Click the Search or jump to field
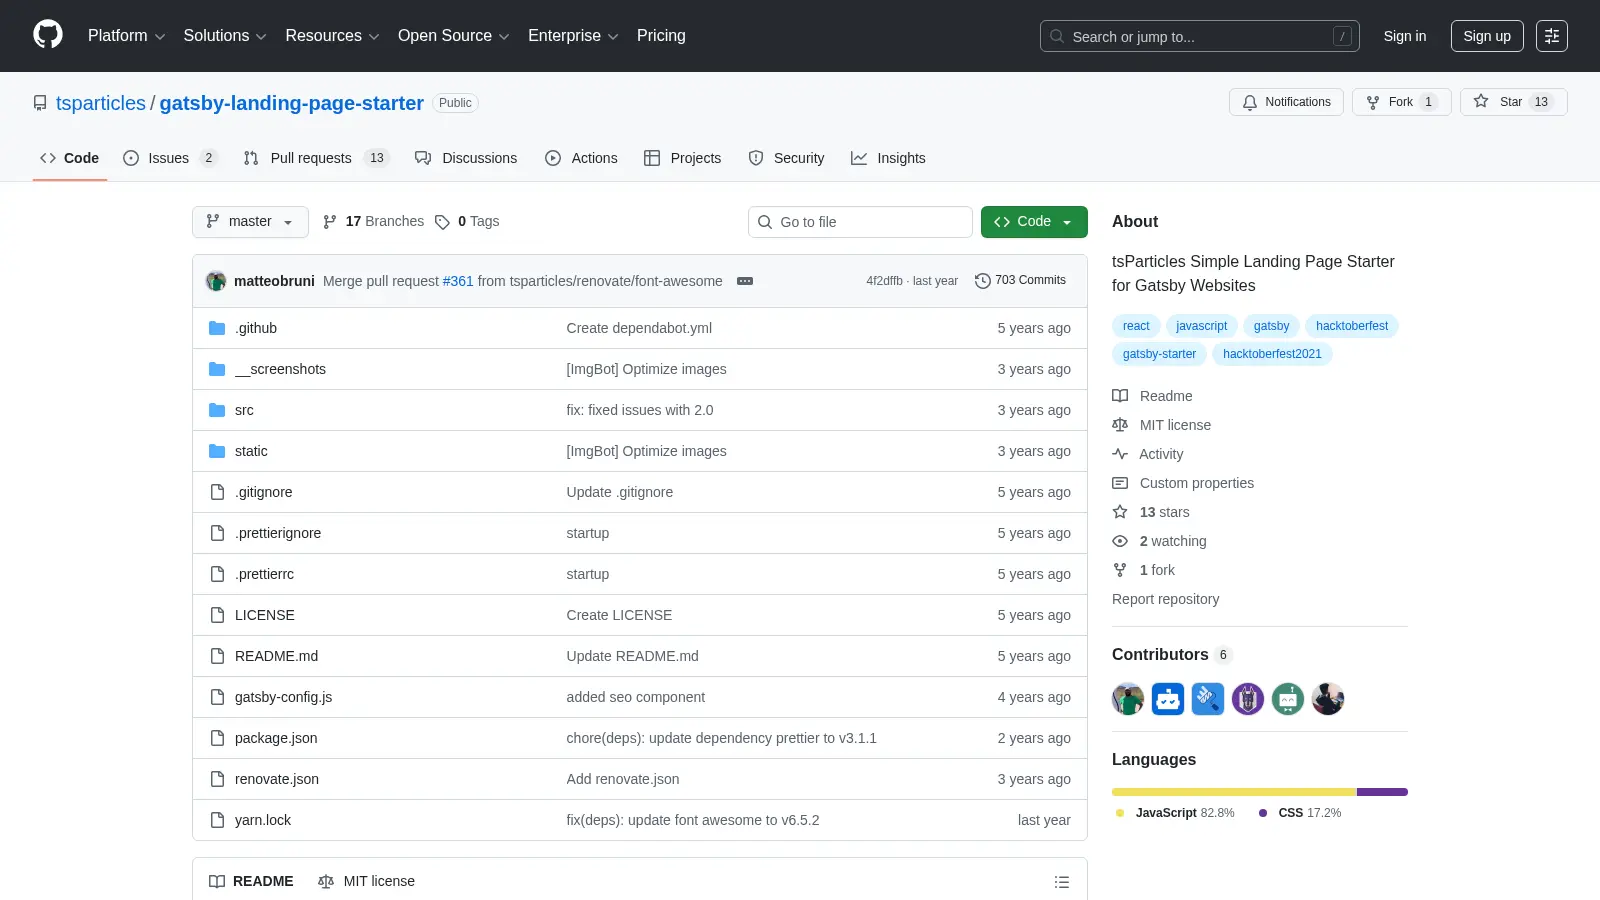The height and width of the screenshot is (900, 1600). tap(1199, 36)
